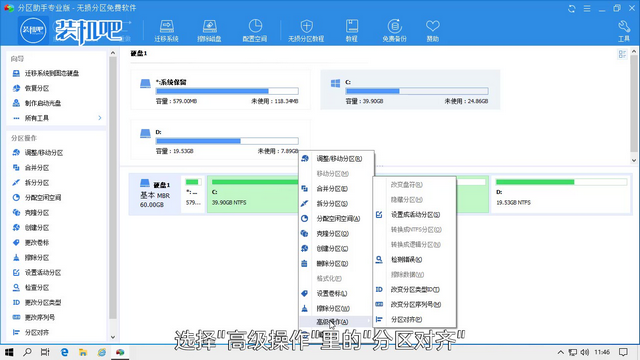Click the disk list scroll-down arrow
The width and height of the screenshot is (640, 360).
point(633,160)
